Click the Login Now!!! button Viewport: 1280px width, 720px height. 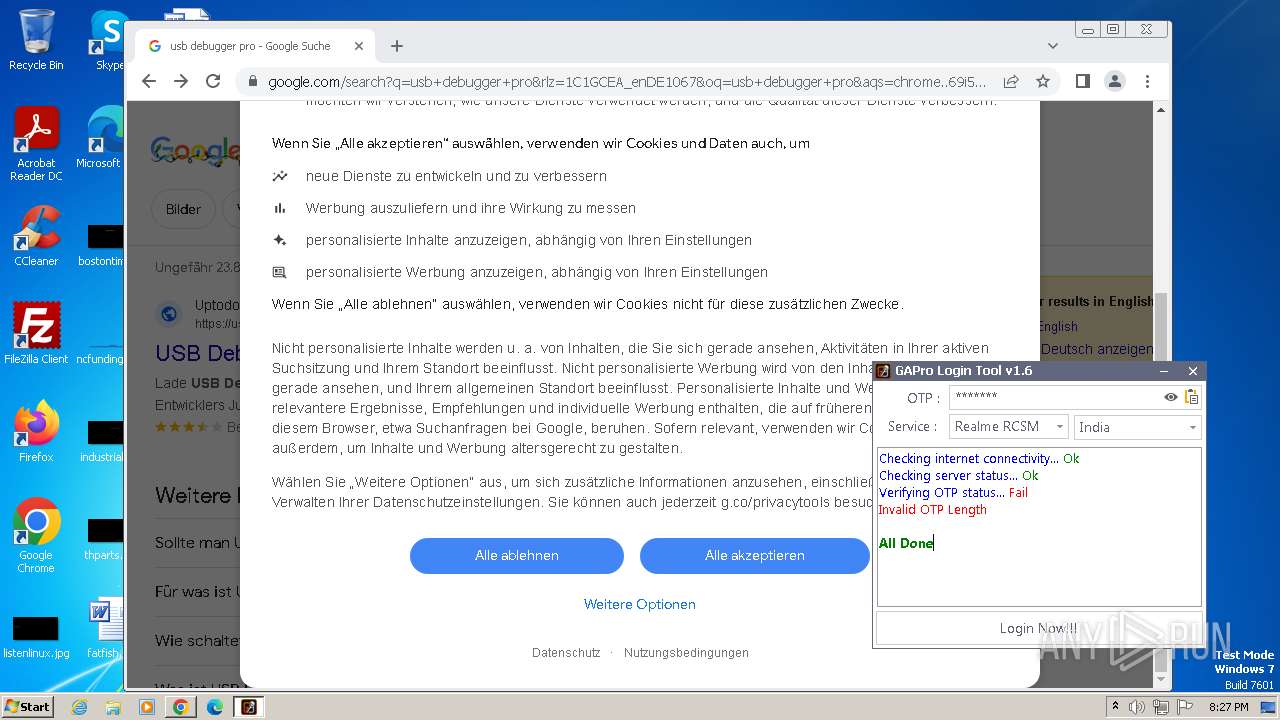tap(1039, 628)
